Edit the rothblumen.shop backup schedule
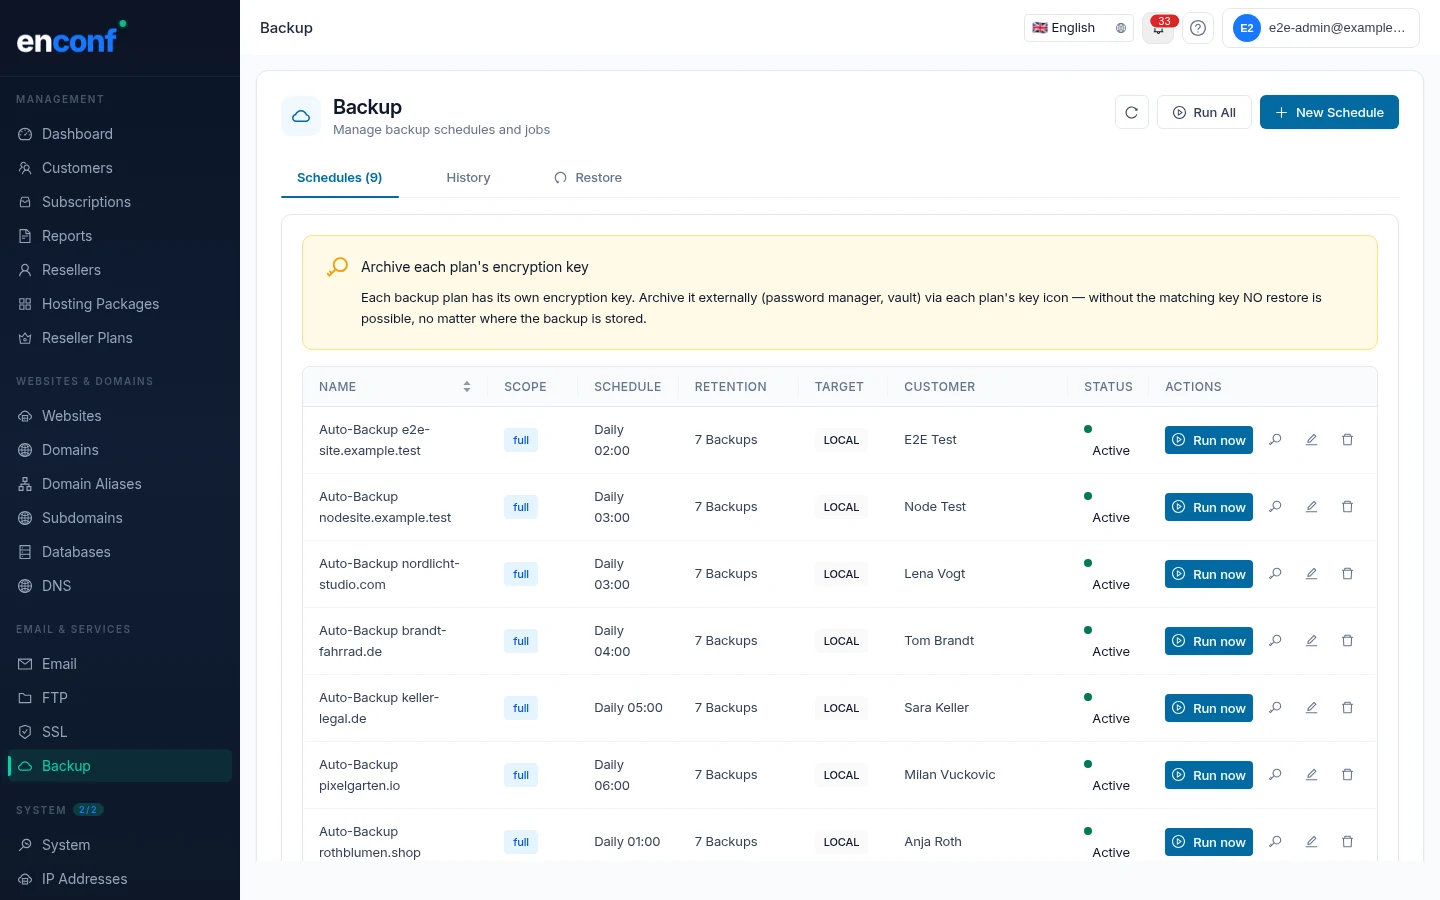This screenshot has height=900, width=1440. point(1311,842)
